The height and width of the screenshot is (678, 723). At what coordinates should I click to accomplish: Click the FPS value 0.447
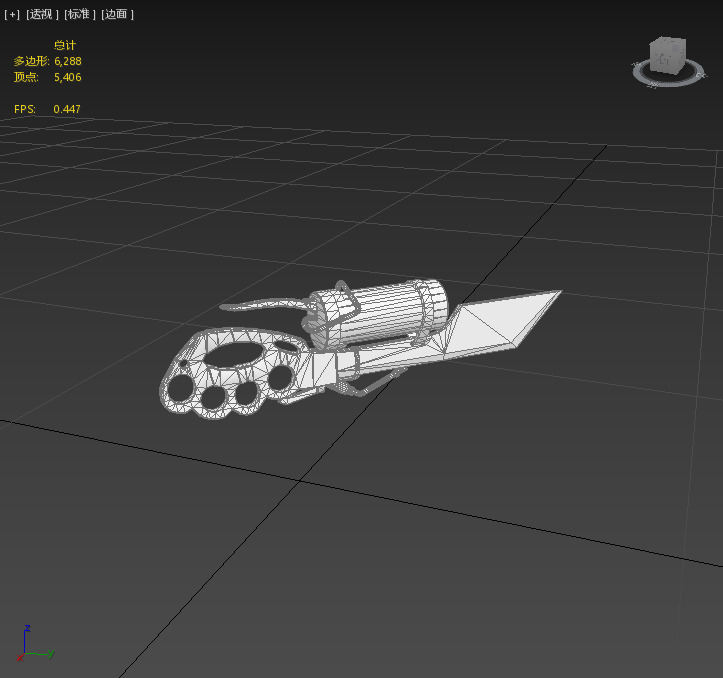coord(67,109)
